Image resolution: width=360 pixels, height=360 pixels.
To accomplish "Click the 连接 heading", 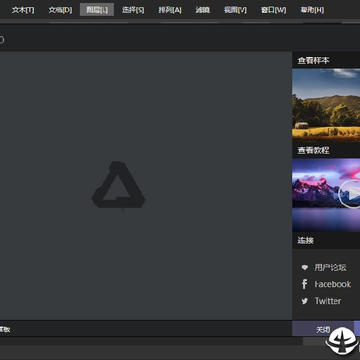I will (x=306, y=240).
